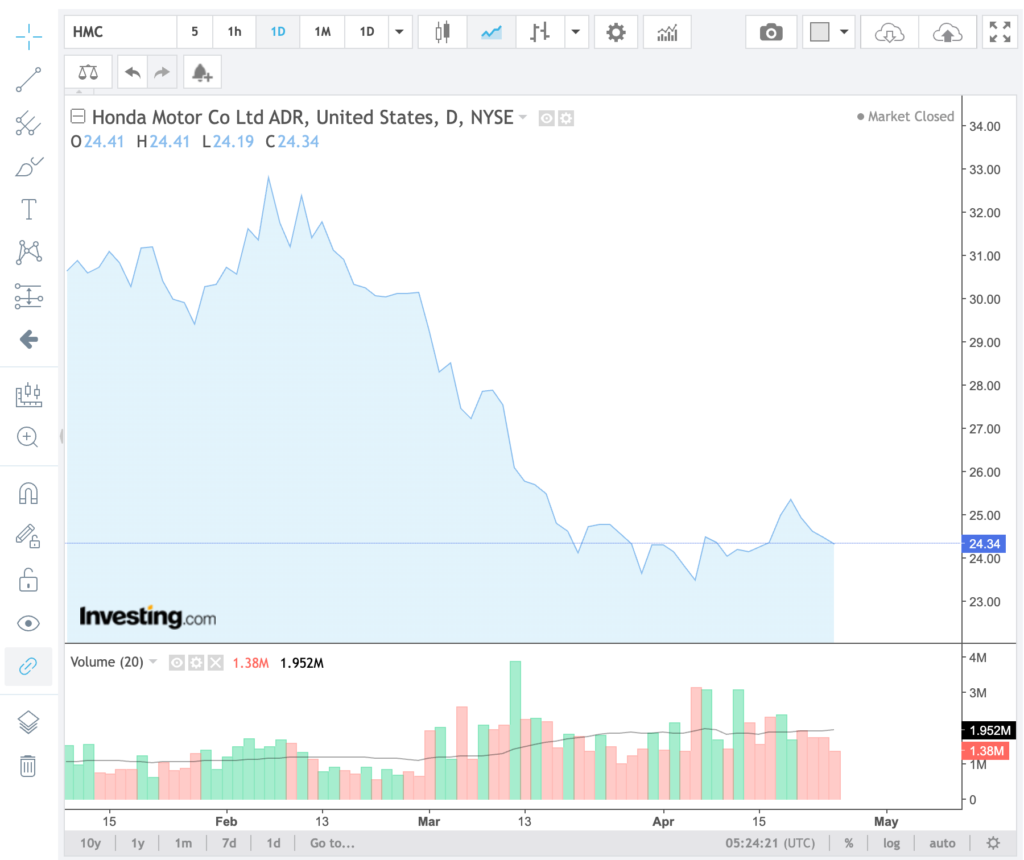Screen dimensions: 1024x860
Task: Select the 1h interval tab
Action: coord(234,32)
